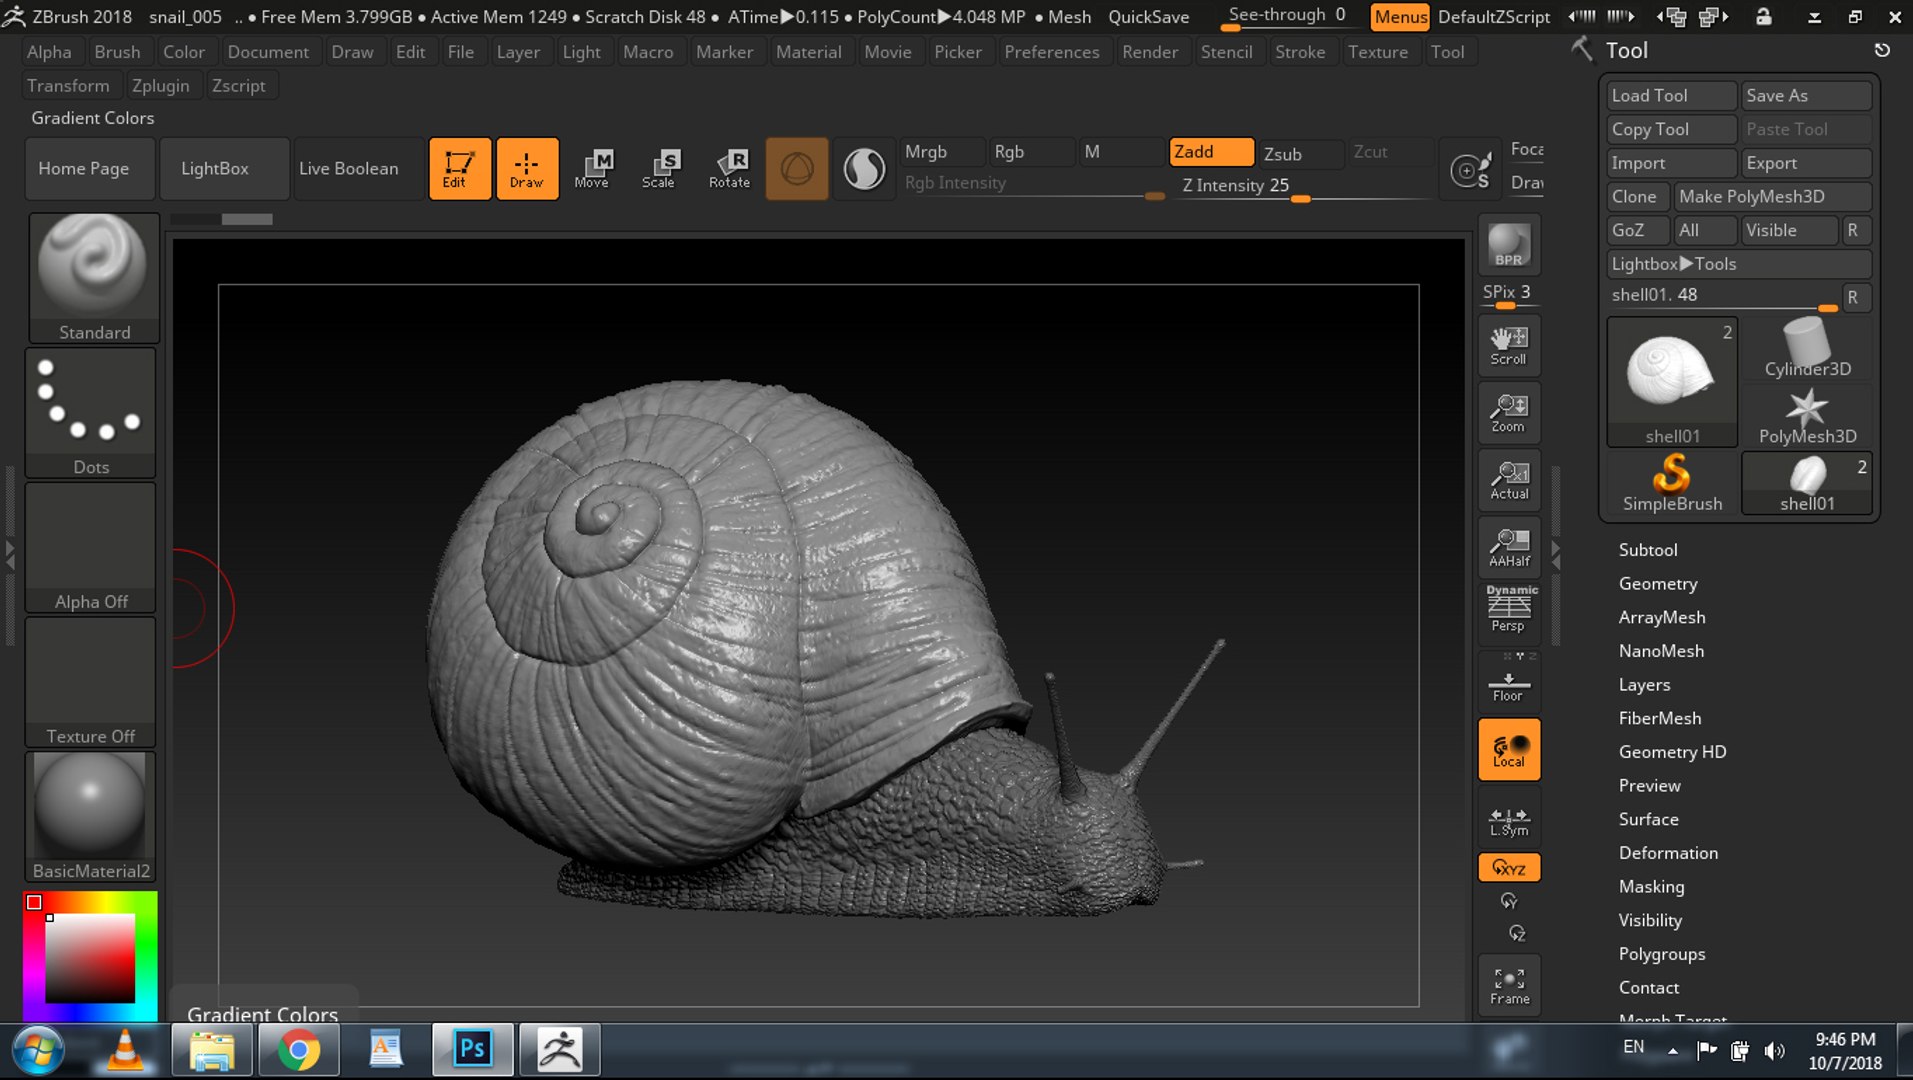Viewport: 1913px width, 1080px height.
Task: Pick the Standard brush thumbnail
Action: point(93,278)
